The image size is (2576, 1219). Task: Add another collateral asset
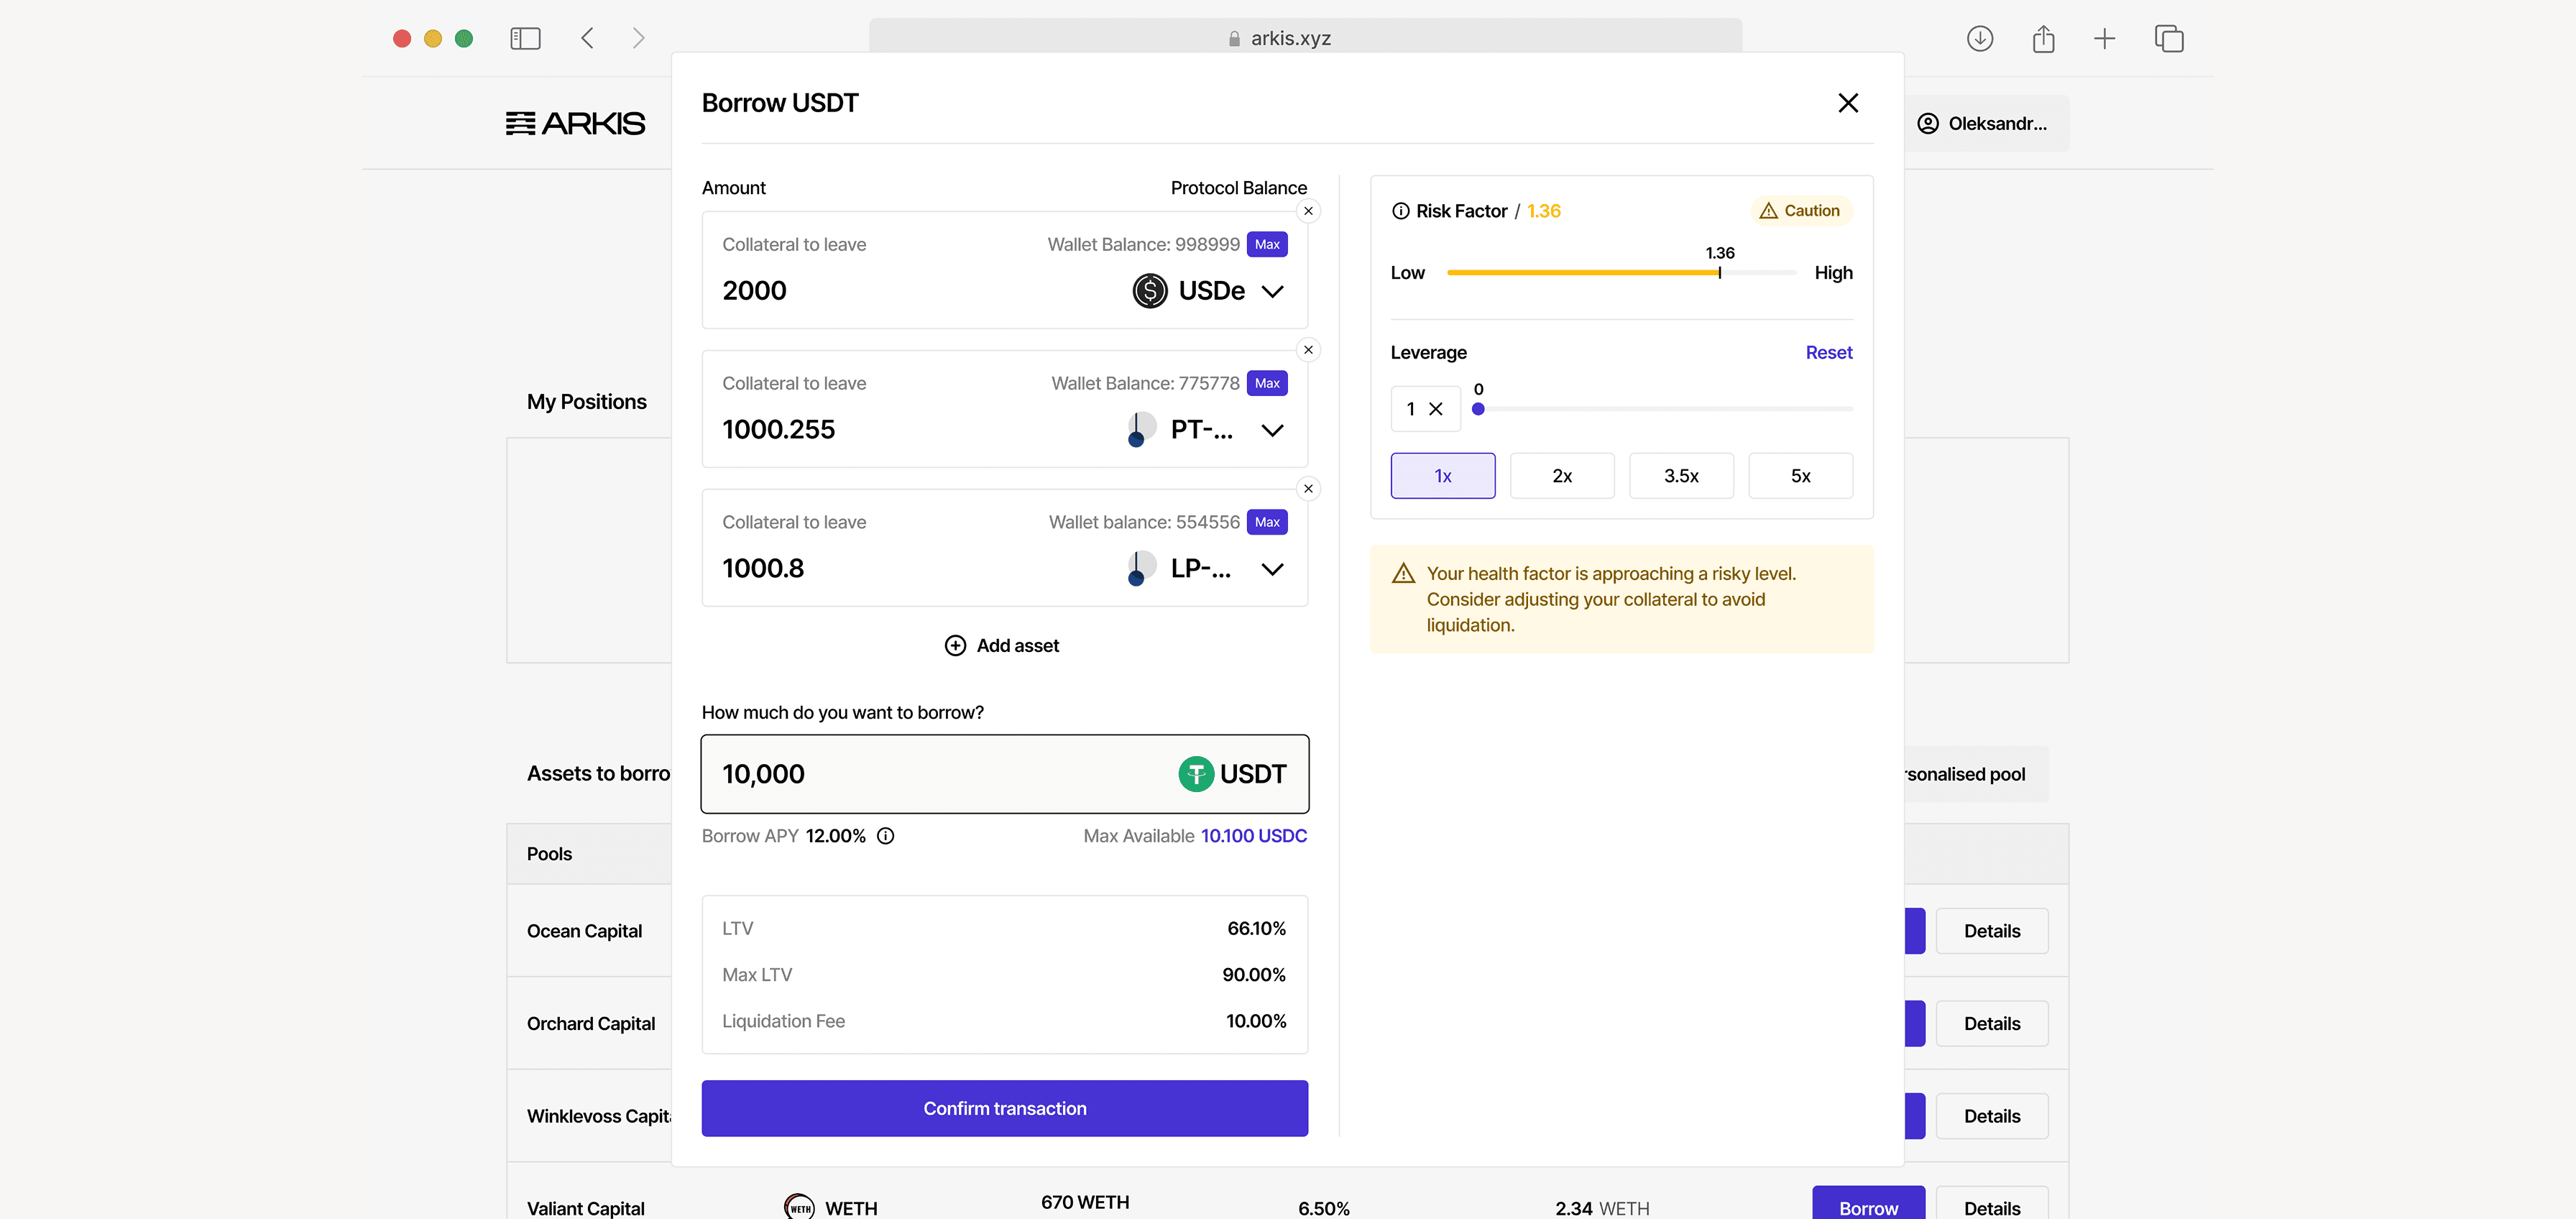point(1002,646)
